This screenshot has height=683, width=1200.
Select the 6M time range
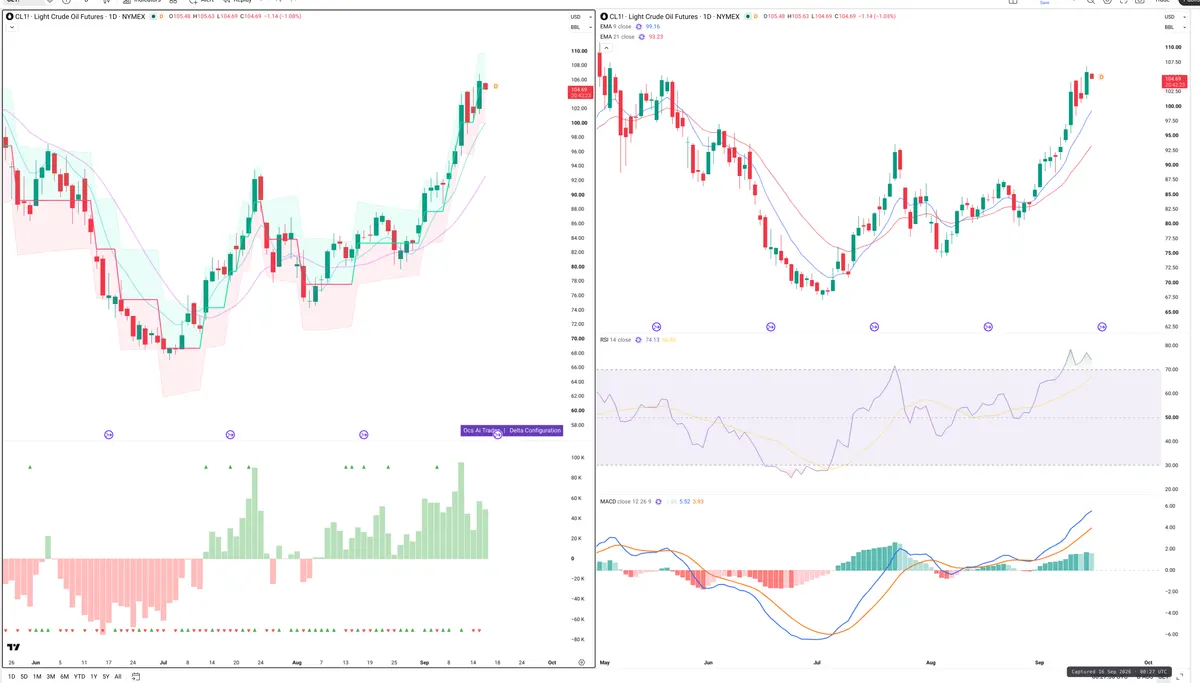[64, 676]
